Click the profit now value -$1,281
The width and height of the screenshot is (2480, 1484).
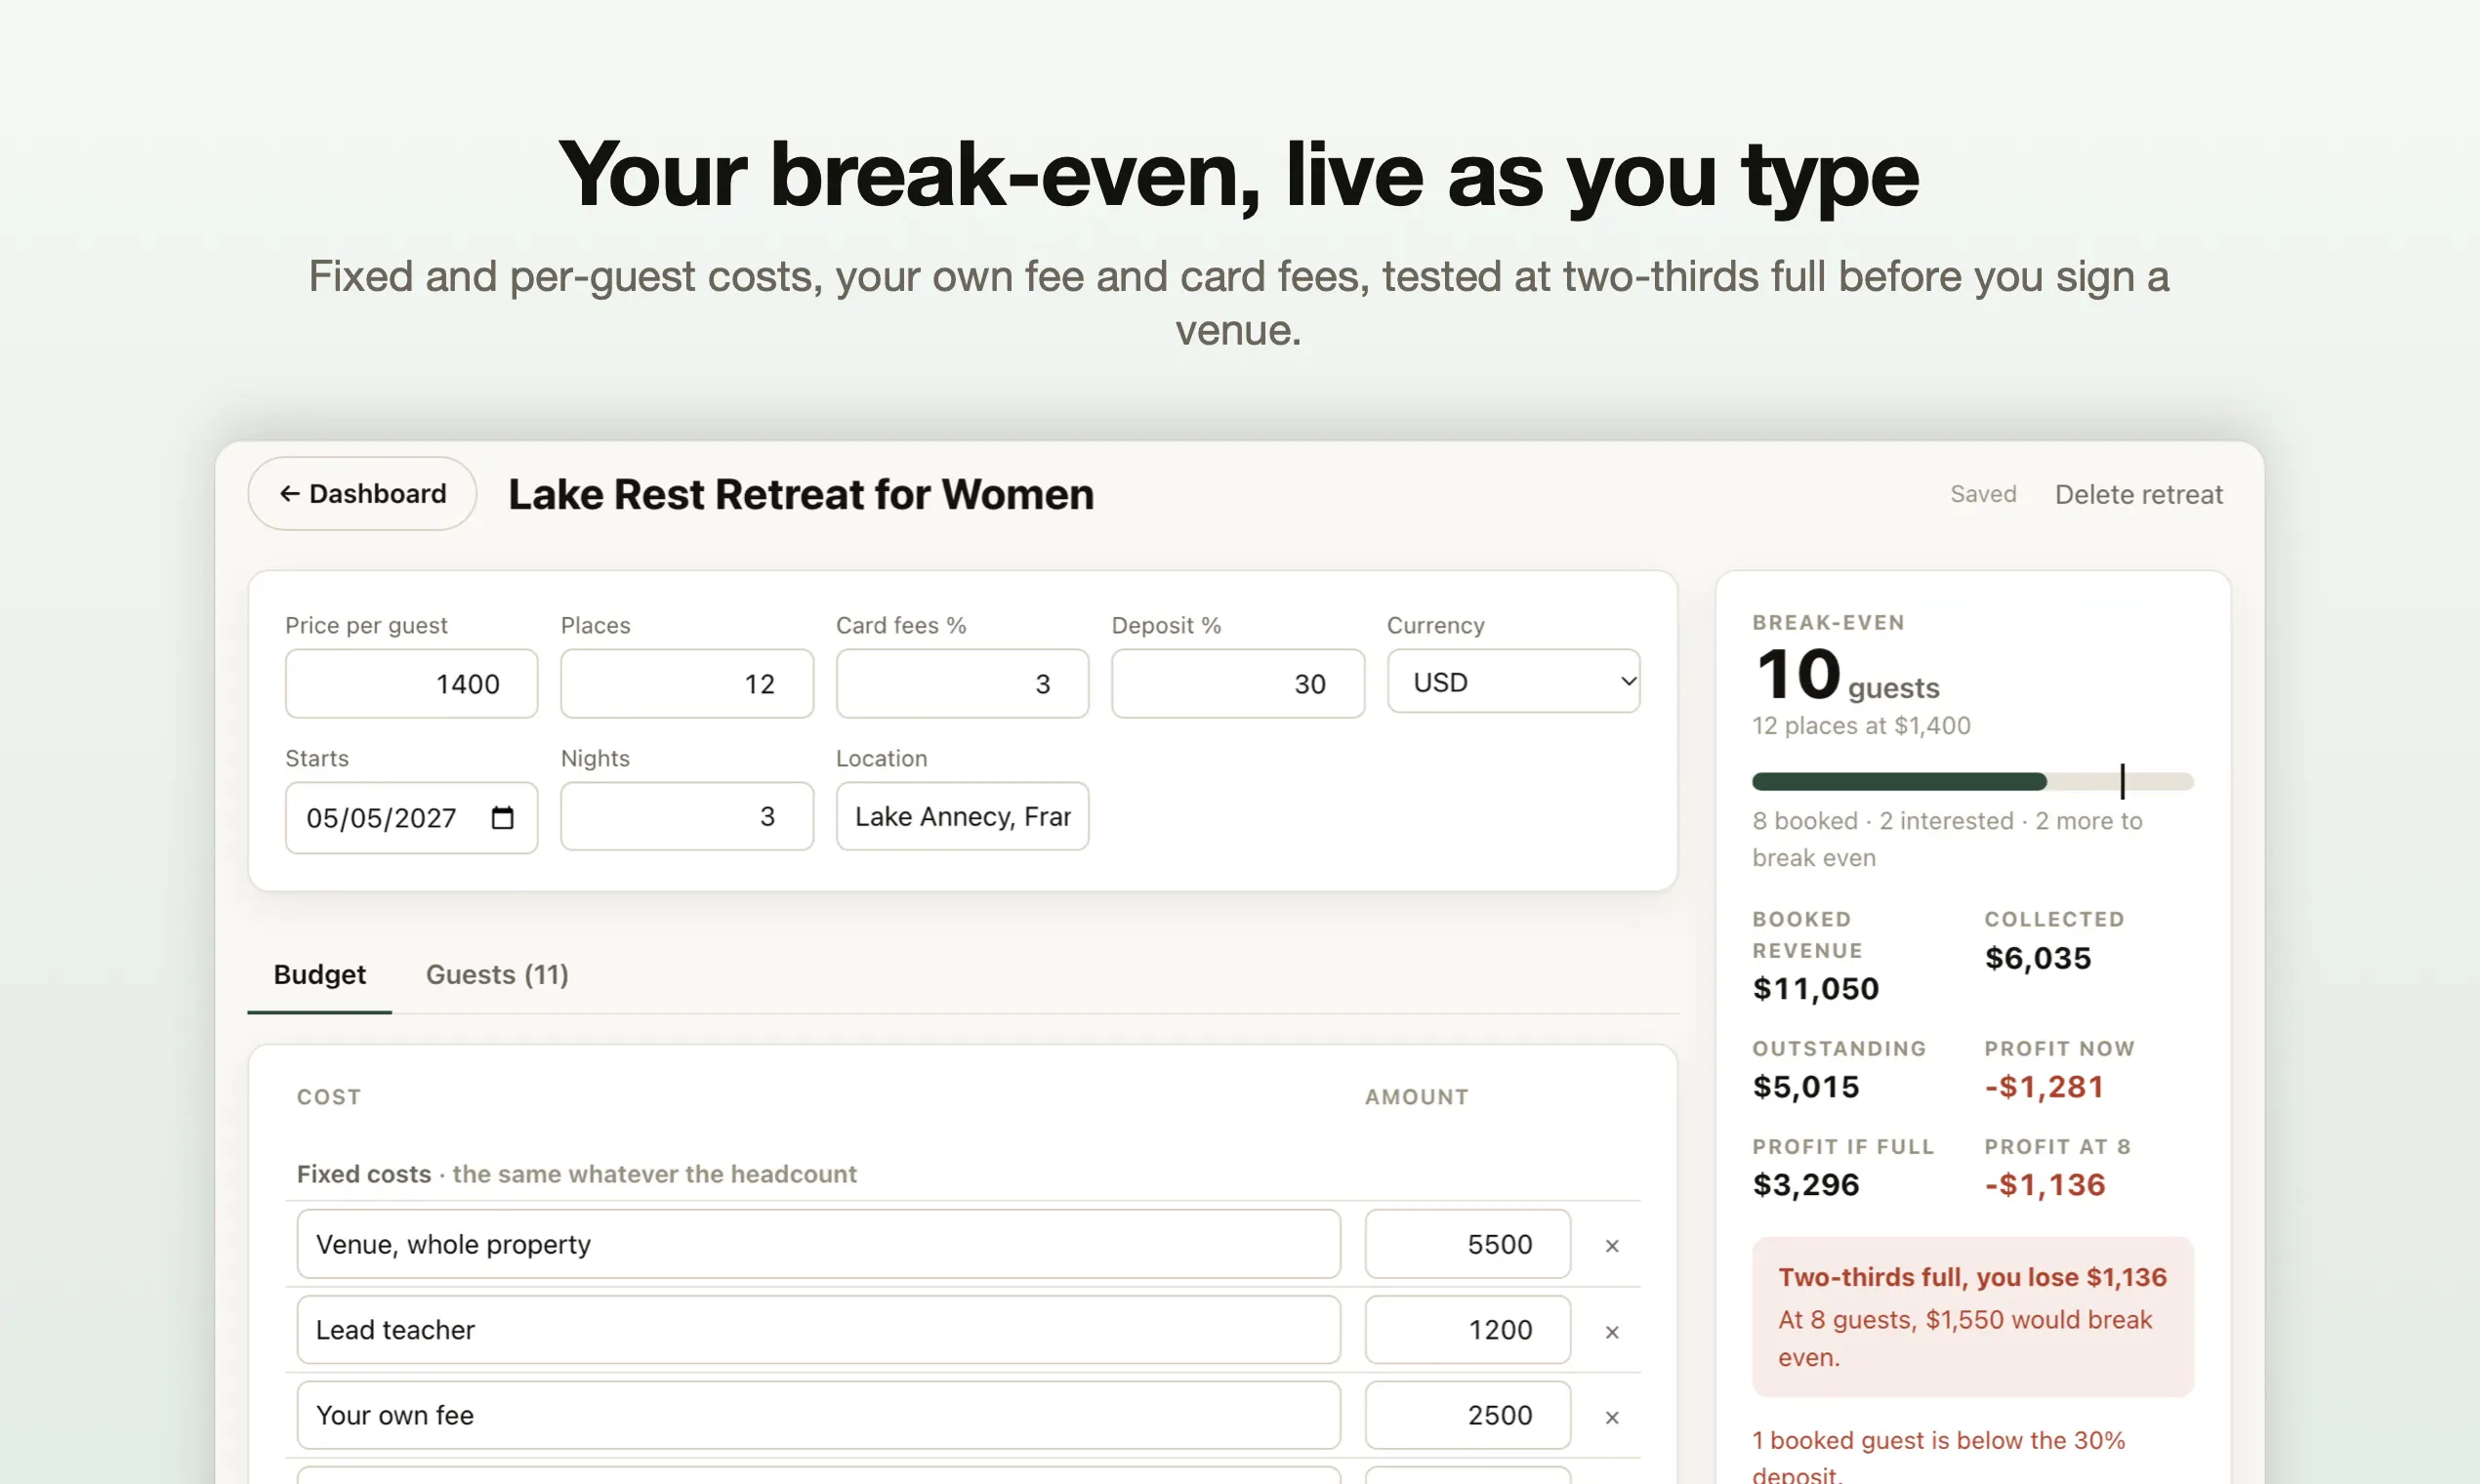(2044, 1087)
